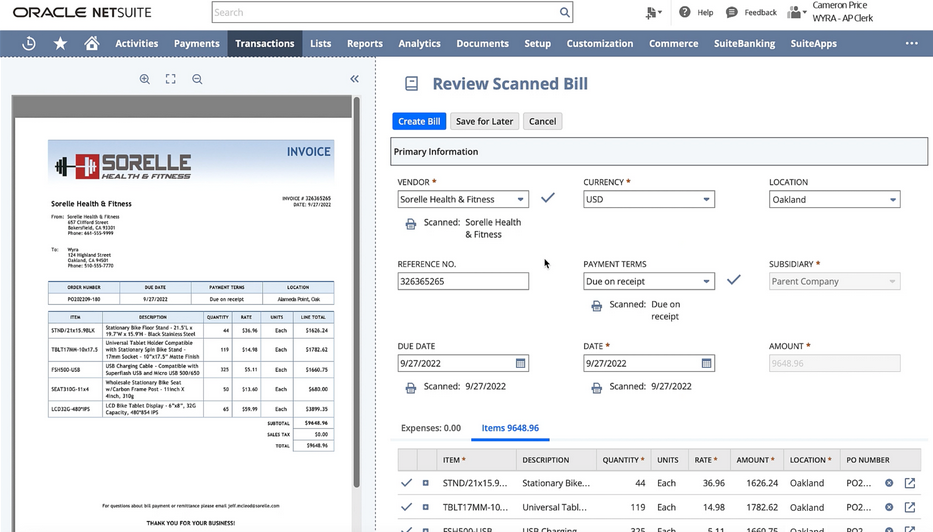The width and height of the screenshot is (933, 532).
Task: Open the create new record icon
Action: tap(650, 12)
